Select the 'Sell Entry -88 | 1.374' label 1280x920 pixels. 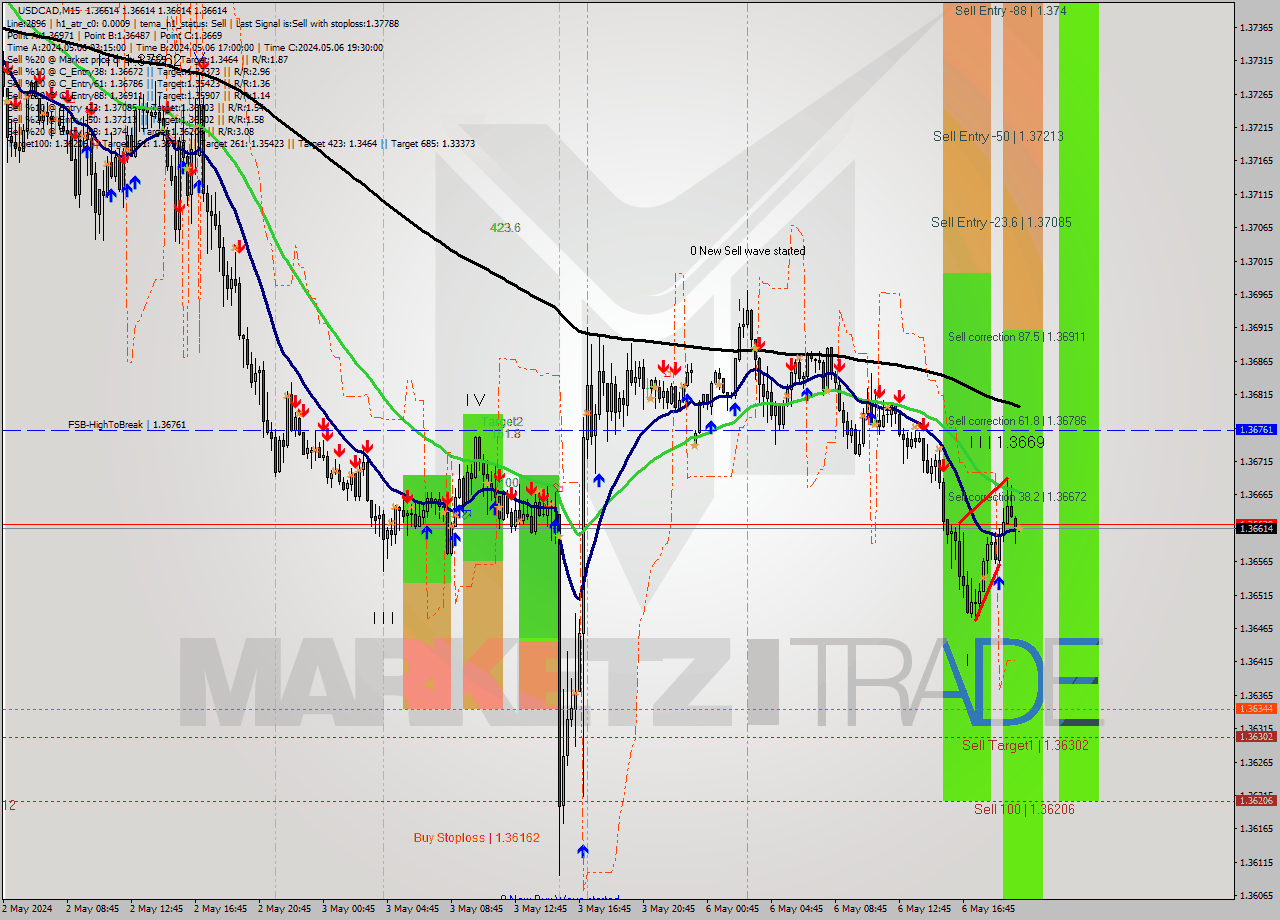(1010, 10)
